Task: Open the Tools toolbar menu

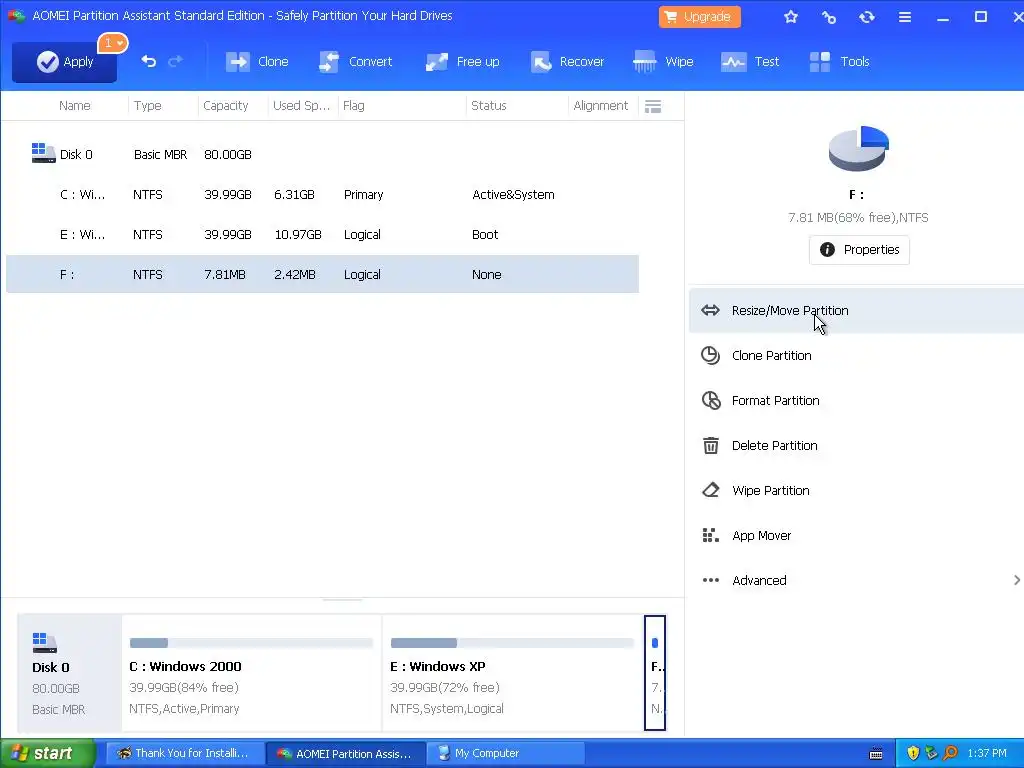Action: point(839,62)
